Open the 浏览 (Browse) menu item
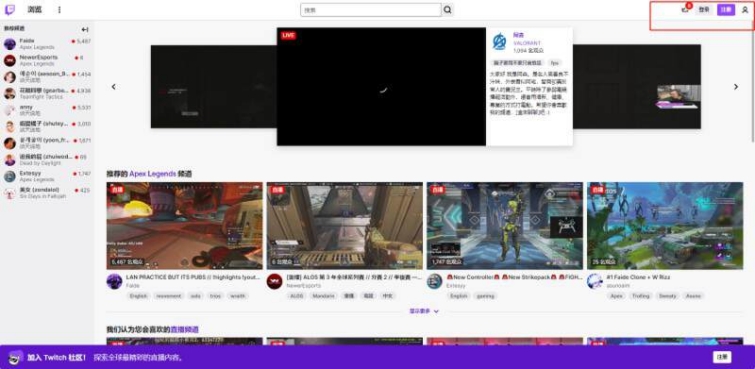 coord(34,10)
